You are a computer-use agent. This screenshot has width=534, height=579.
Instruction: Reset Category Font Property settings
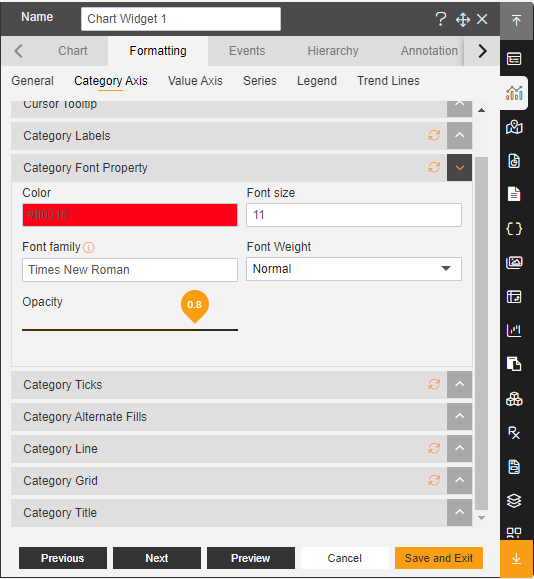tap(434, 167)
